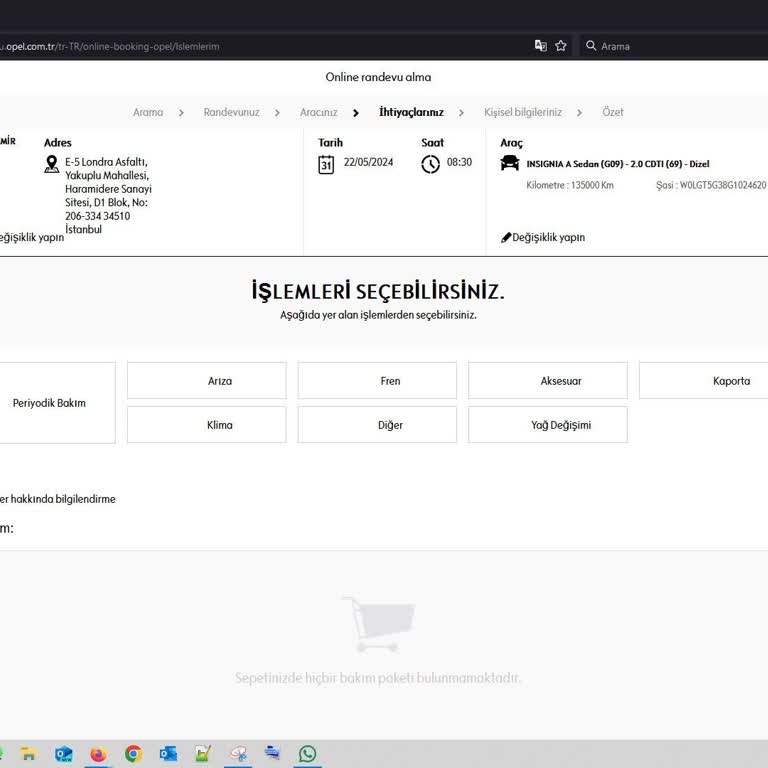Image resolution: width=768 pixels, height=768 pixels.
Task: Go to the Randevunuz step
Action: [x=231, y=112]
